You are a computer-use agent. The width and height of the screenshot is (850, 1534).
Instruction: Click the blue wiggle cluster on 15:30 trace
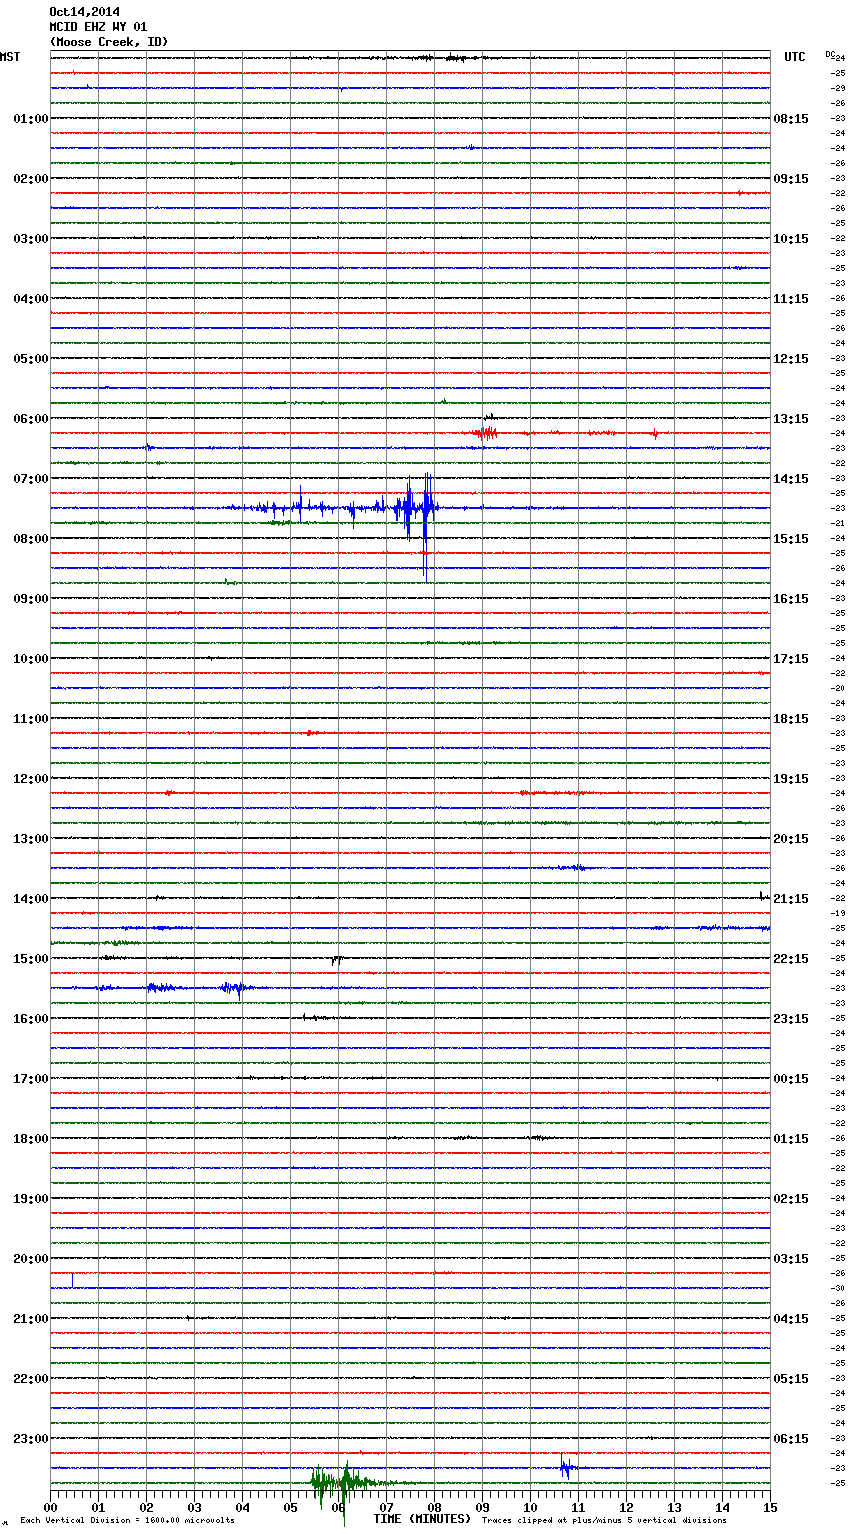pyautogui.click(x=236, y=988)
